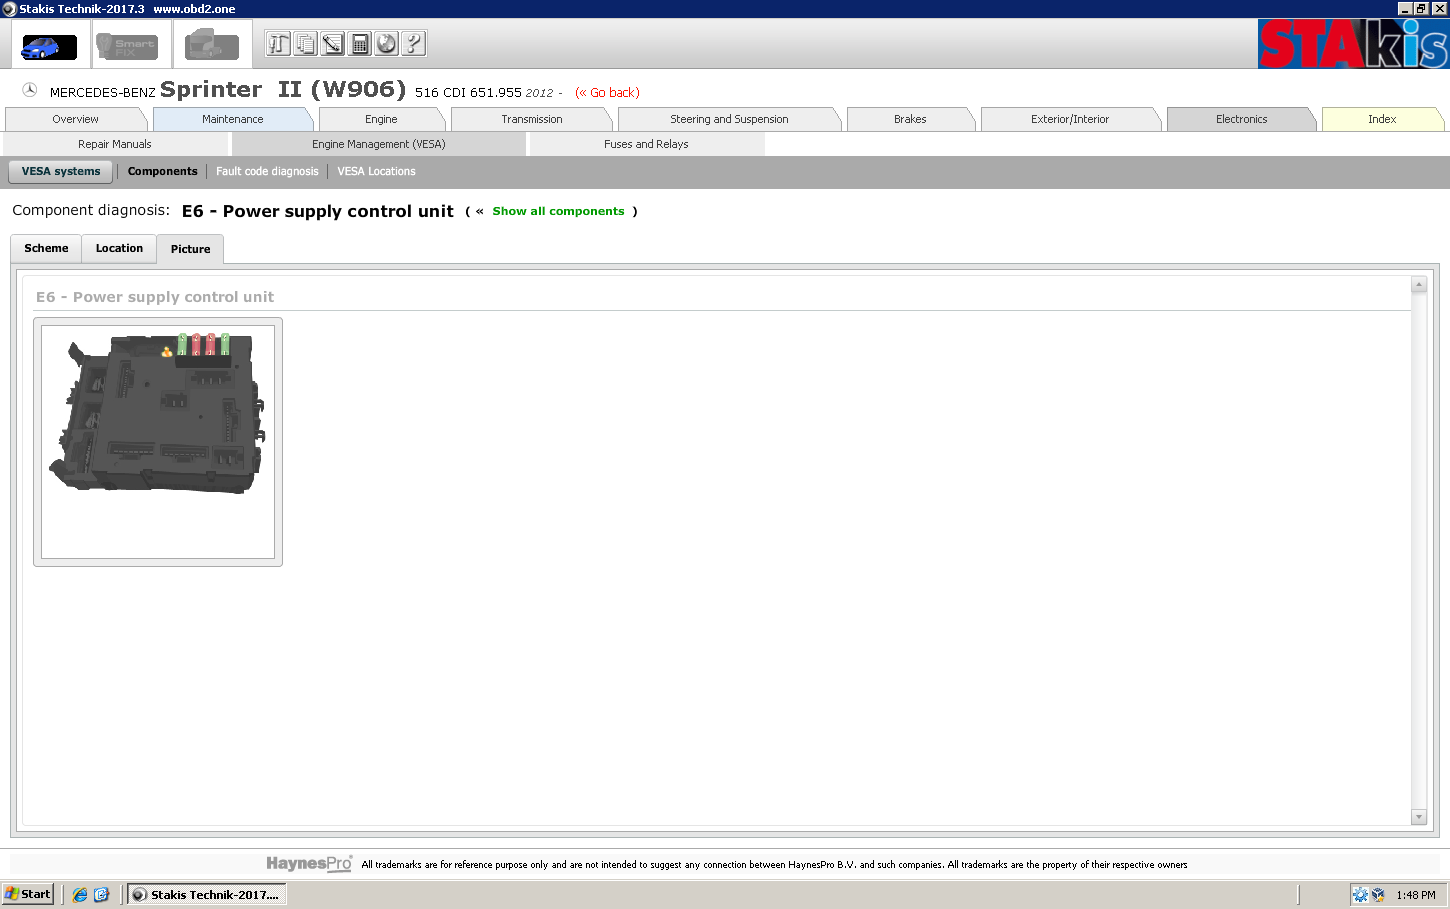Click the Show all components link
Screen dimensions: 1450x909
(x=558, y=211)
